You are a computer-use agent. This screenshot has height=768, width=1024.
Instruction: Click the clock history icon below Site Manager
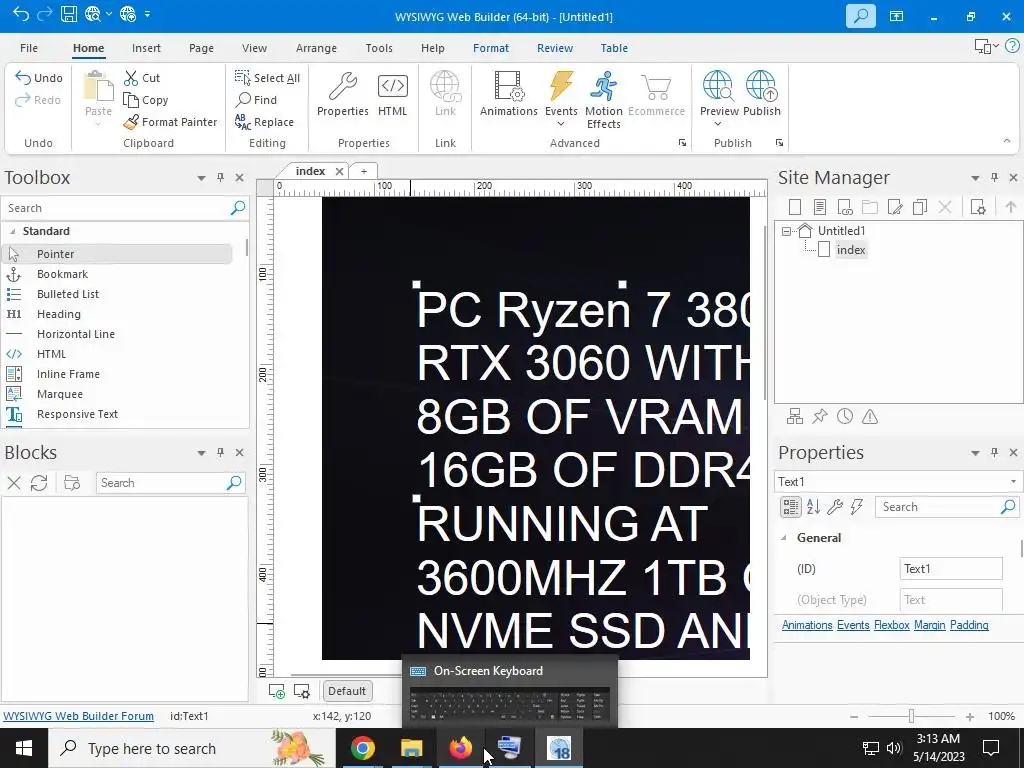click(845, 417)
